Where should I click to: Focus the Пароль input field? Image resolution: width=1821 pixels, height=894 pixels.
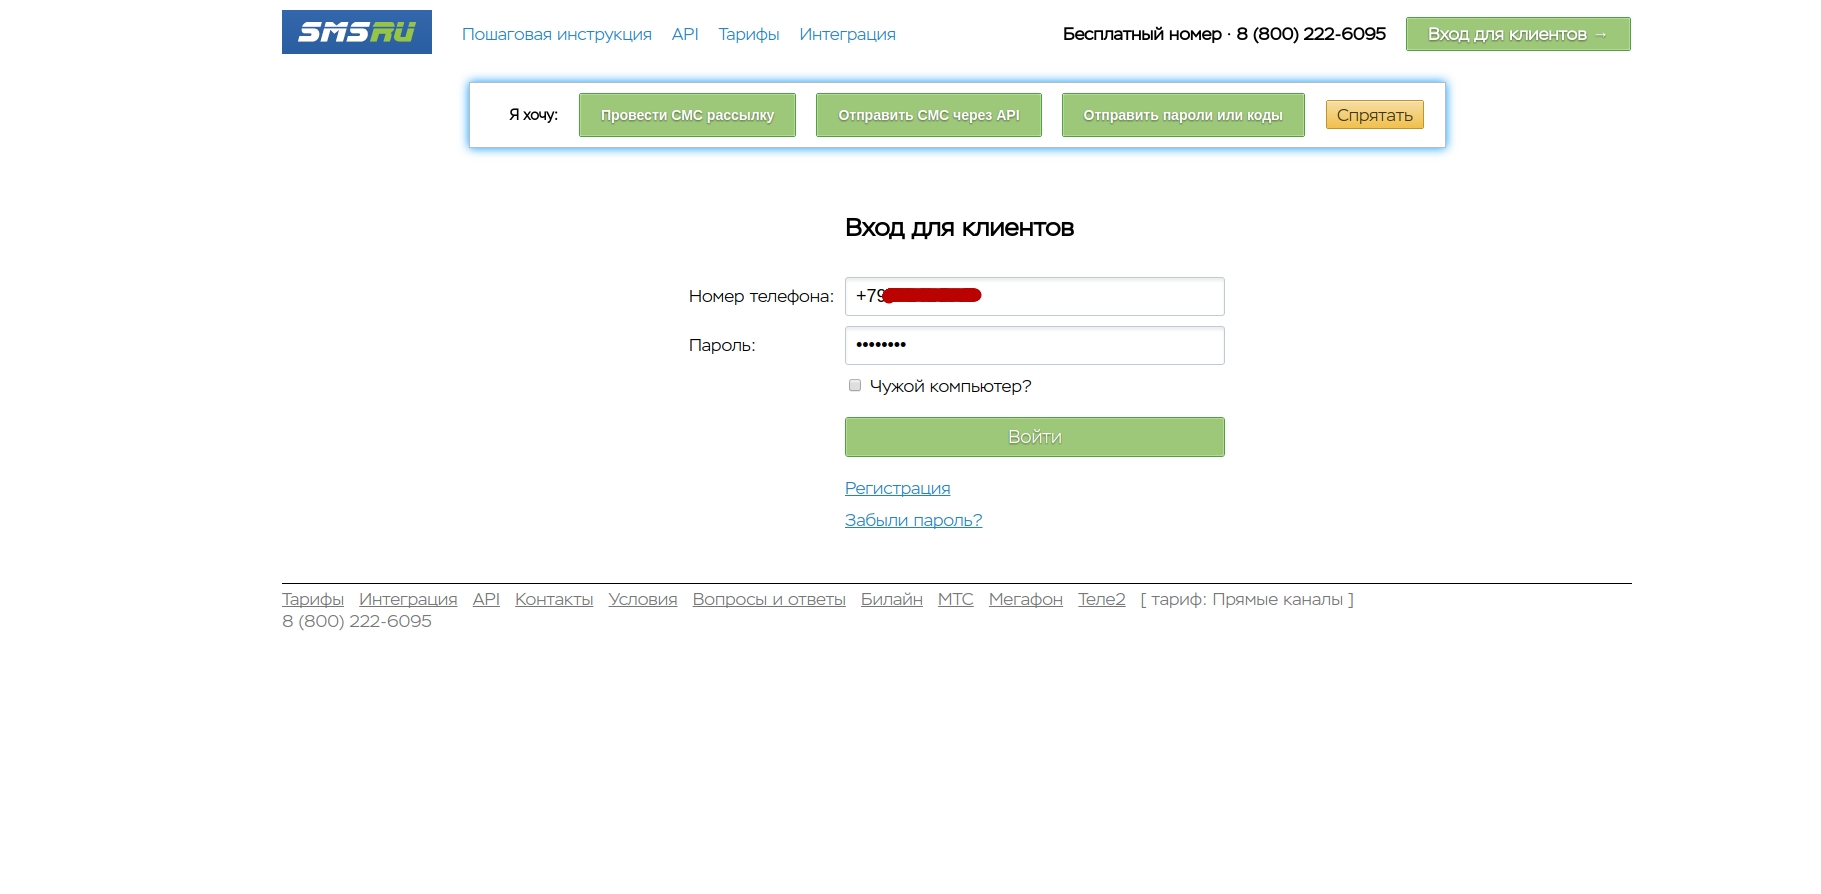(x=1034, y=345)
